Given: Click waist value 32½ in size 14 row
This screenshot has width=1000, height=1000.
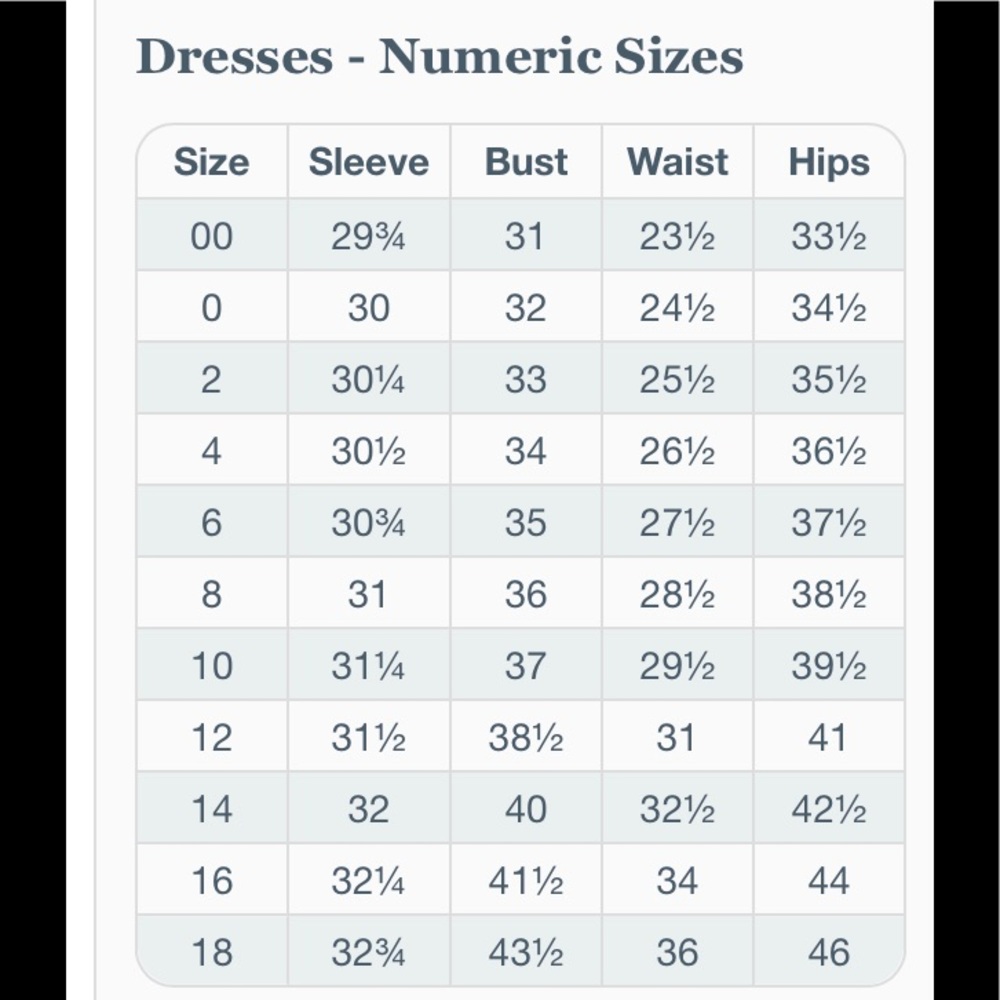Looking at the screenshot, I should [677, 809].
